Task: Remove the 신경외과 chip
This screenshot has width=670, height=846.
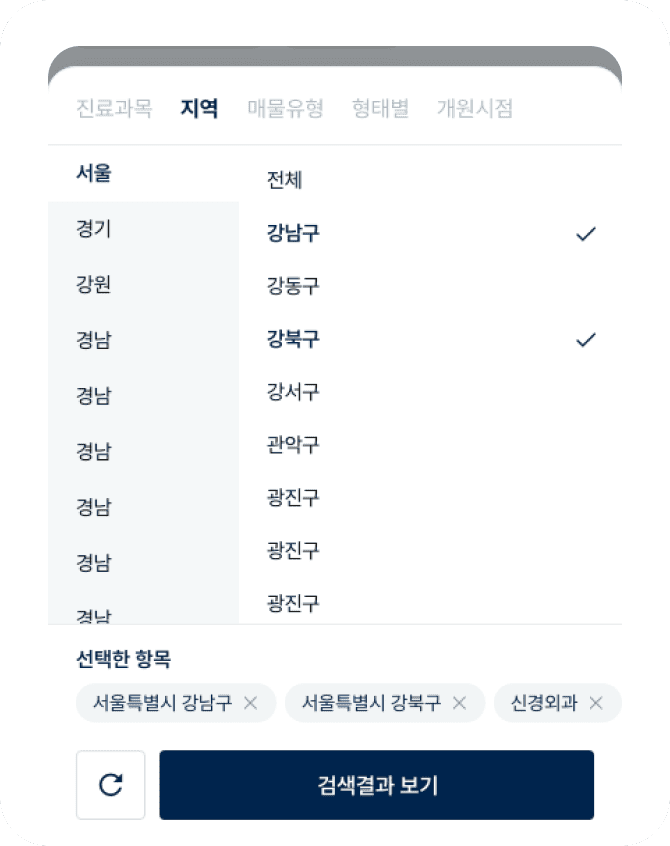Action: point(596,703)
